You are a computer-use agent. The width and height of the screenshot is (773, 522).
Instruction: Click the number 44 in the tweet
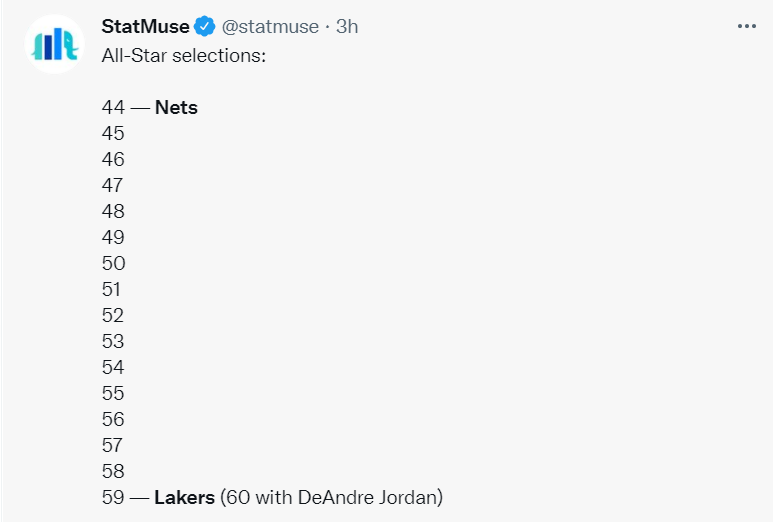[x=113, y=107]
